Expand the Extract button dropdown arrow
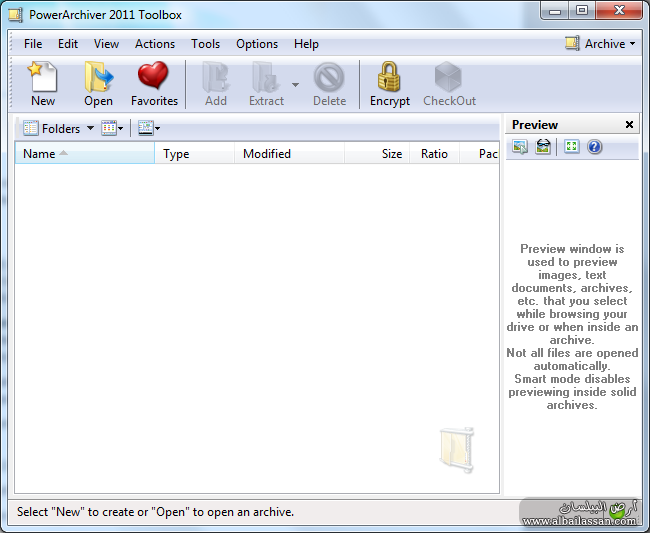 coord(295,85)
